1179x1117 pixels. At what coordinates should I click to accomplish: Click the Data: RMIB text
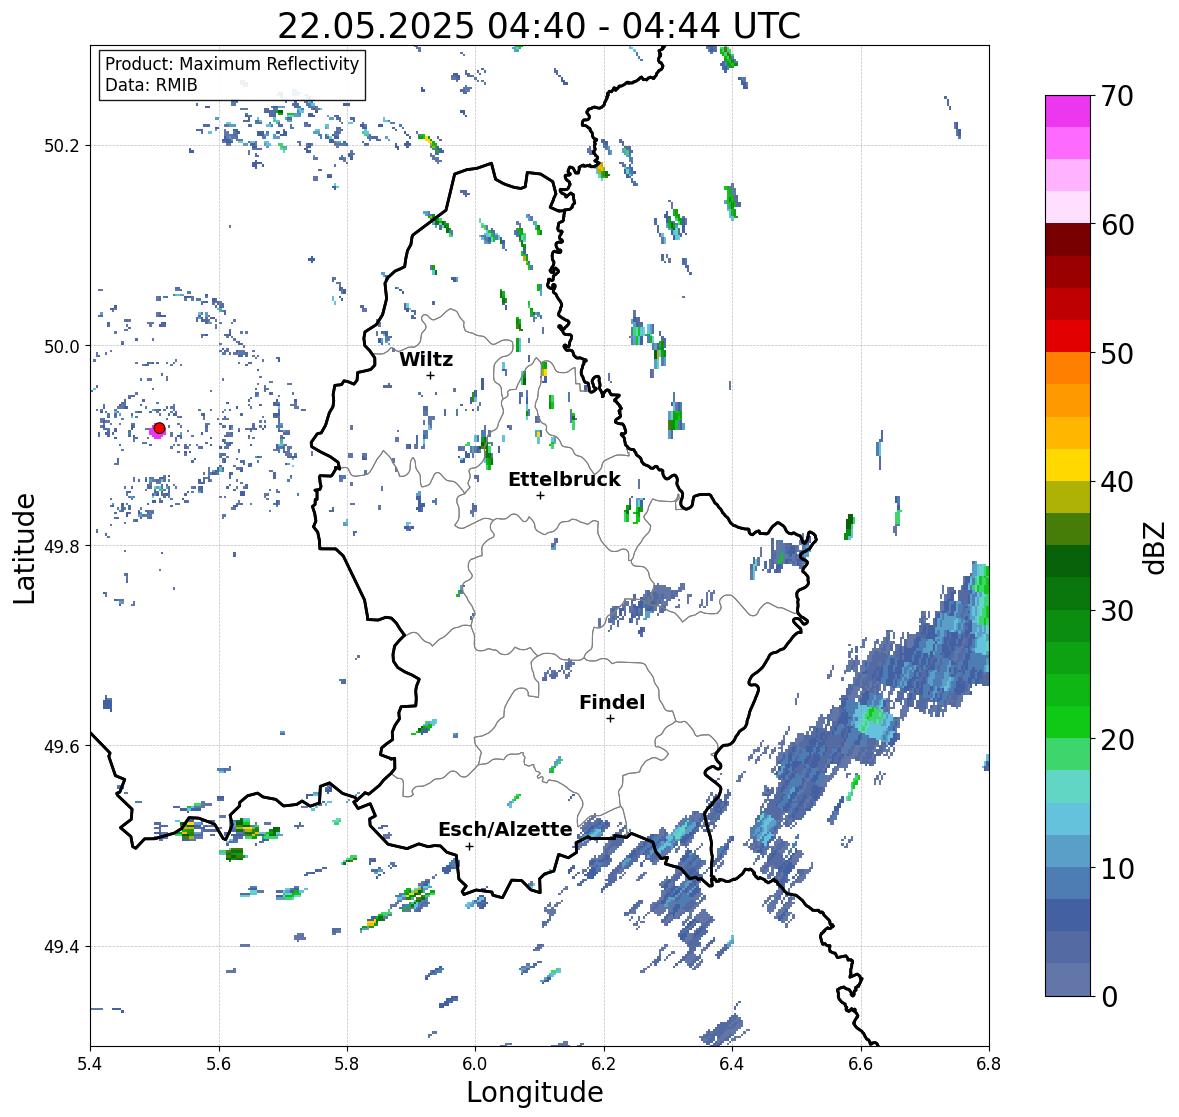point(151,85)
